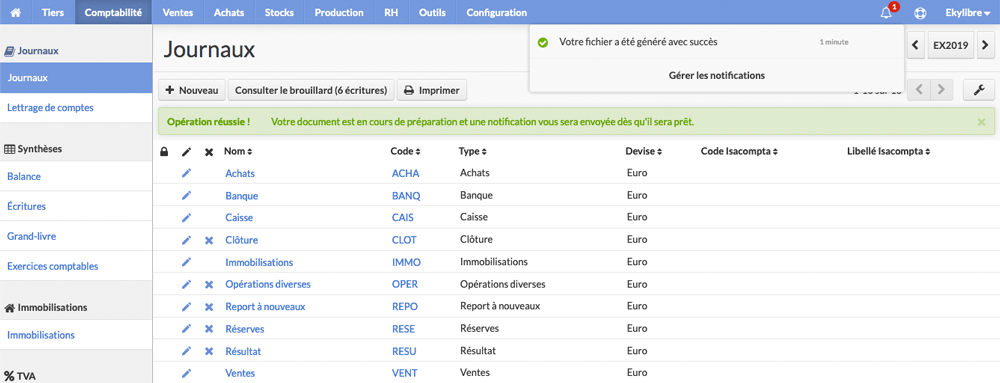1000x383 pixels.
Task: Delete the Clôture journal
Action: pyautogui.click(x=209, y=240)
